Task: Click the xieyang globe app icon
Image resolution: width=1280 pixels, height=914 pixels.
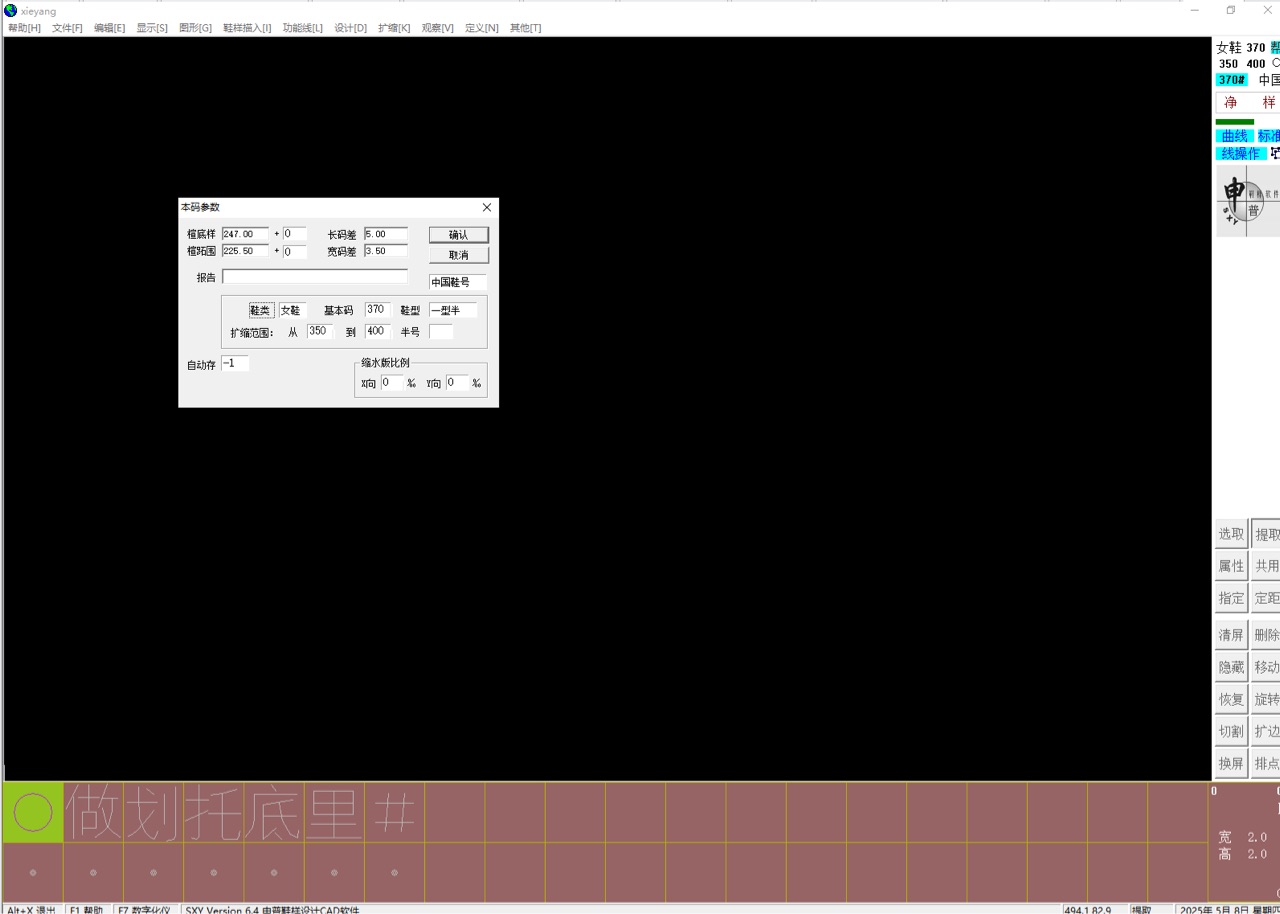Action: (x=10, y=10)
